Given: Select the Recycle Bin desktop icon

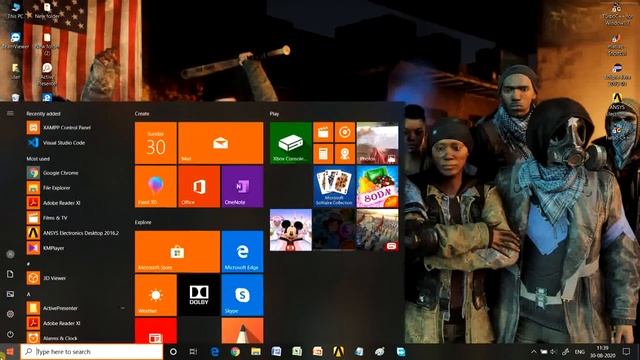Looking at the screenshot, I should (16, 97).
